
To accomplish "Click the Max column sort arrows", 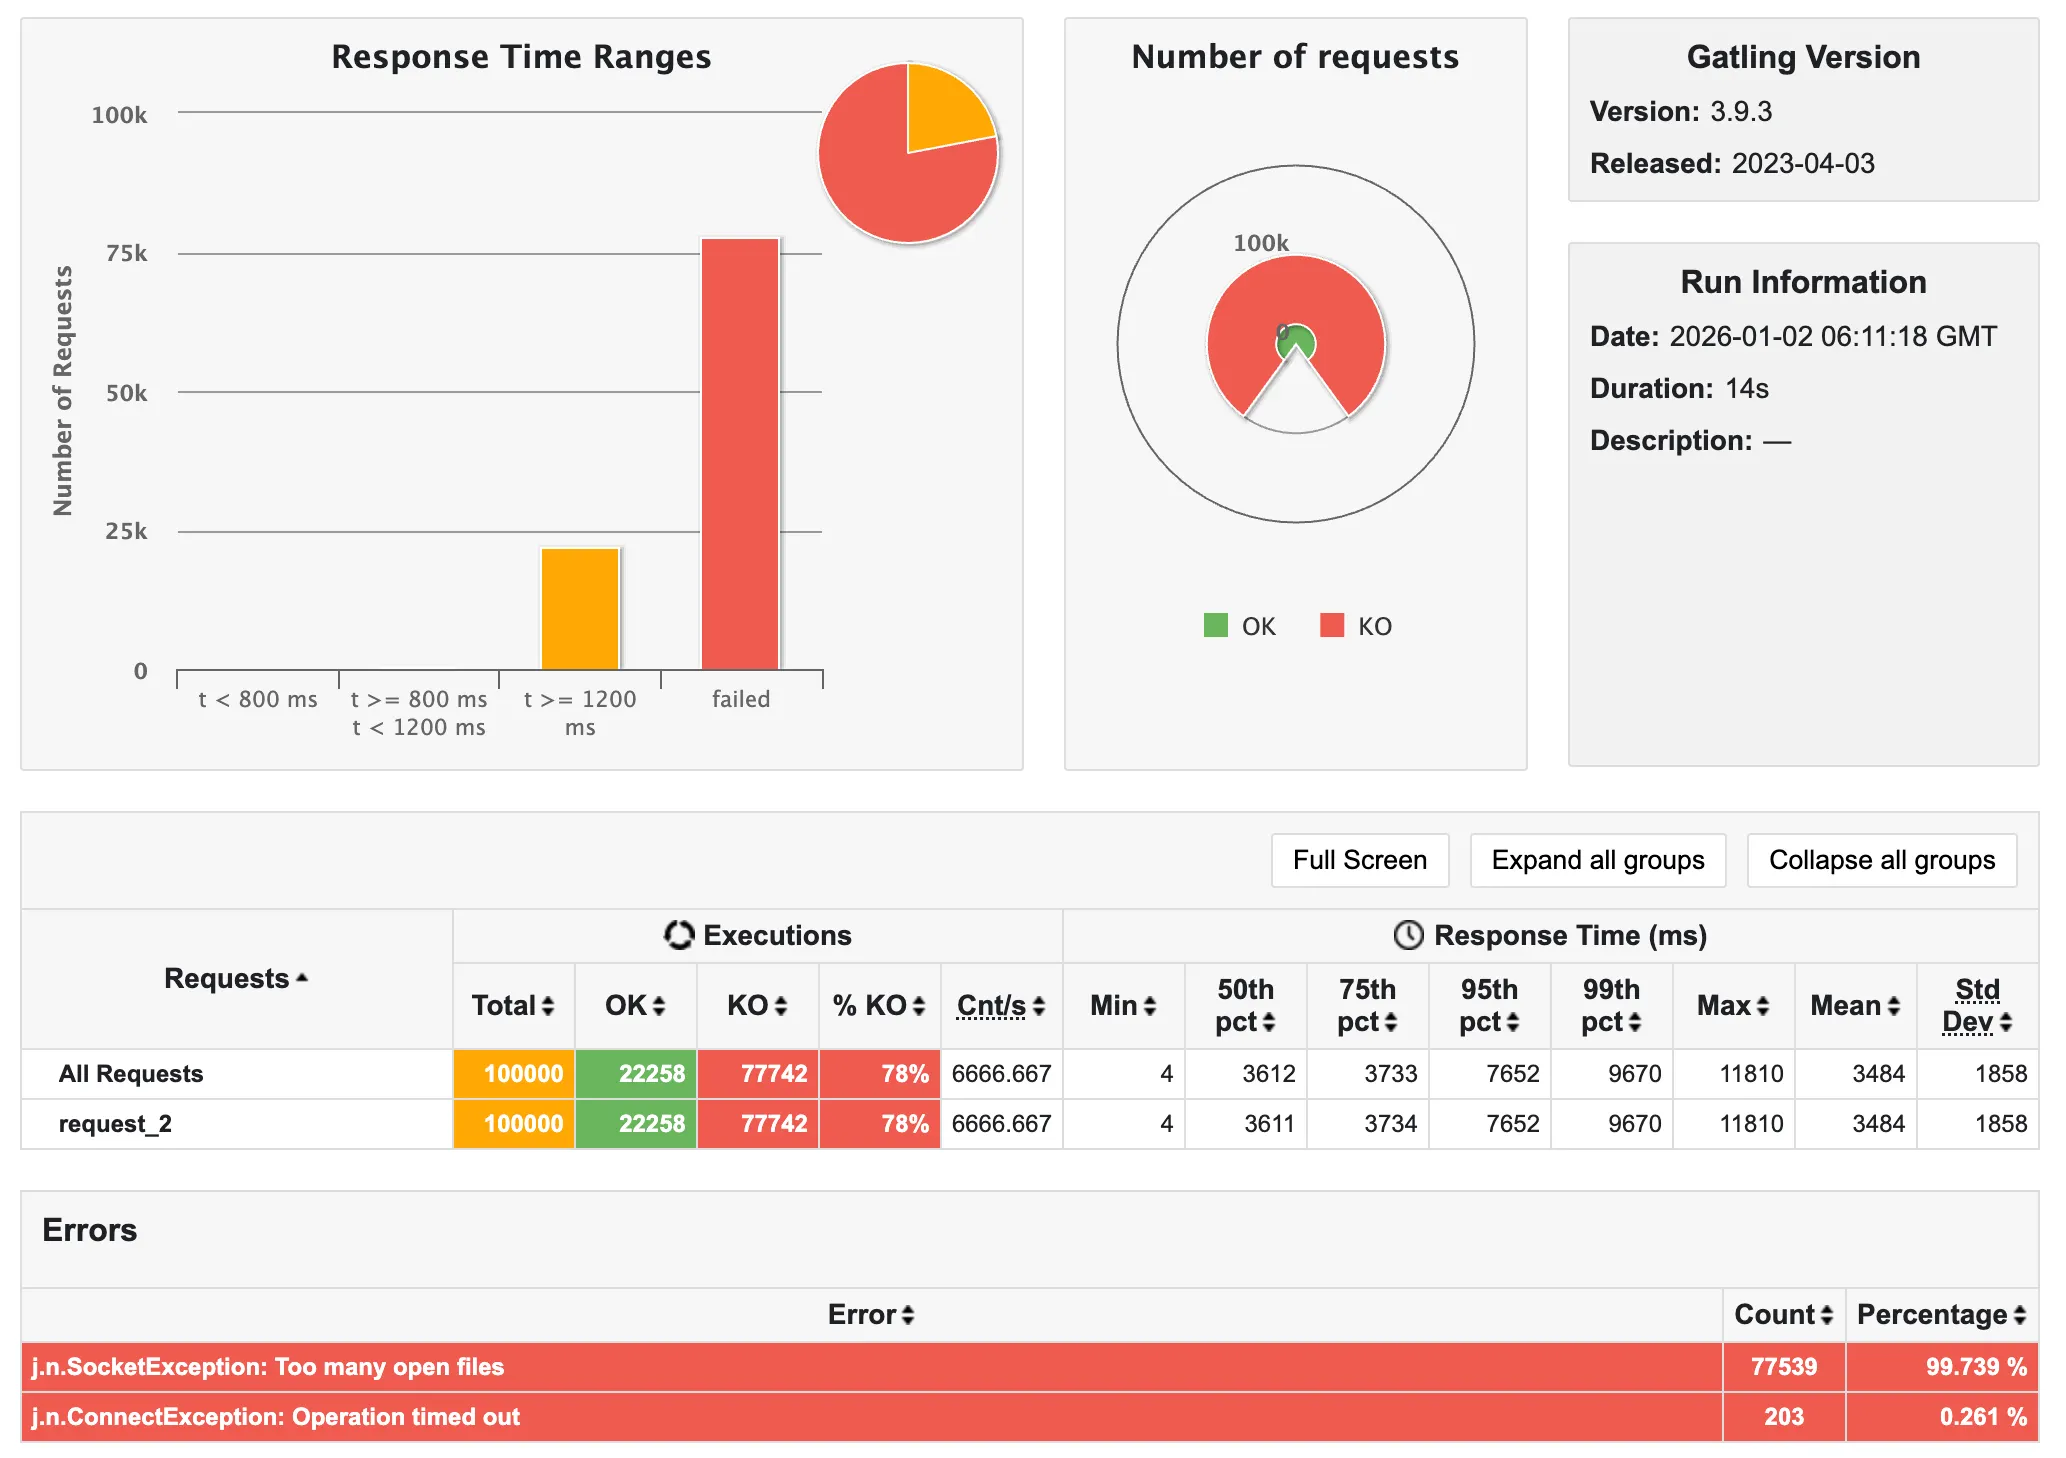I will (x=1762, y=1006).
